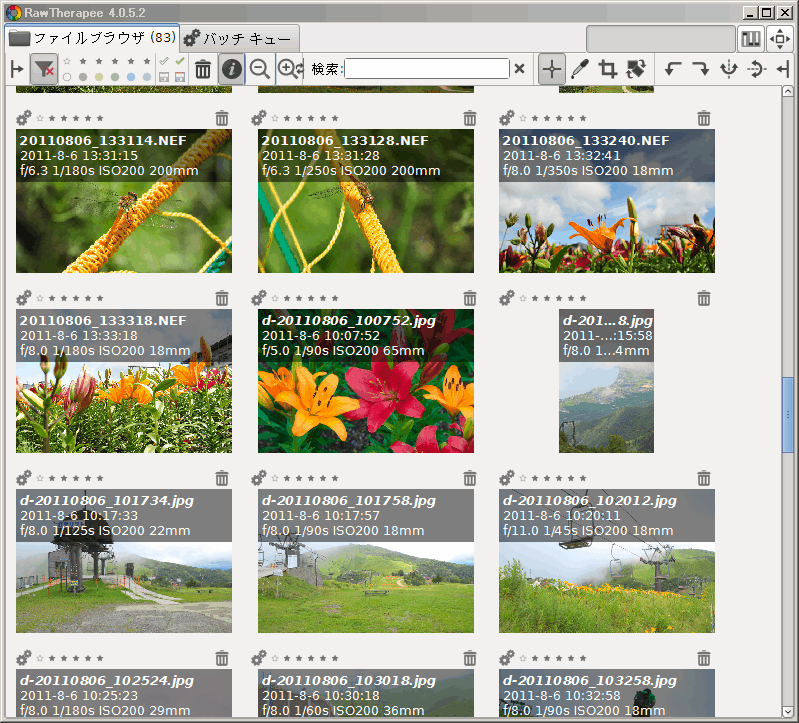Open the ファイルブラウザ tab
The height and width of the screenshot is (723, 799).
tap(90, 39)
